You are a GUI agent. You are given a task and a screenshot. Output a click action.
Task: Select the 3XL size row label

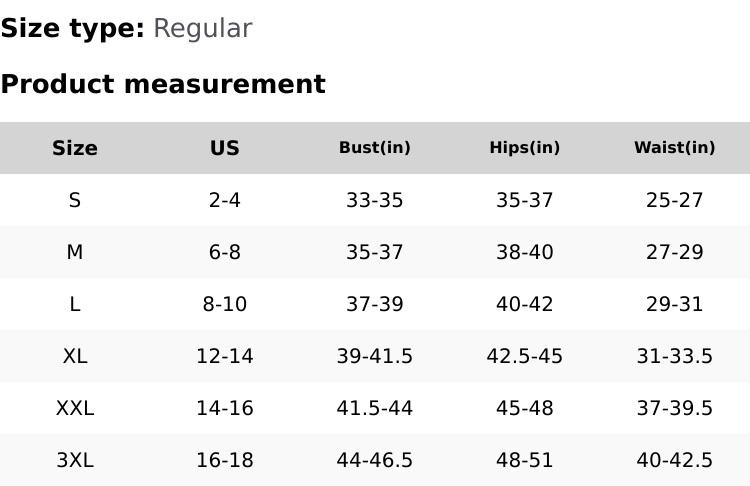75,460
